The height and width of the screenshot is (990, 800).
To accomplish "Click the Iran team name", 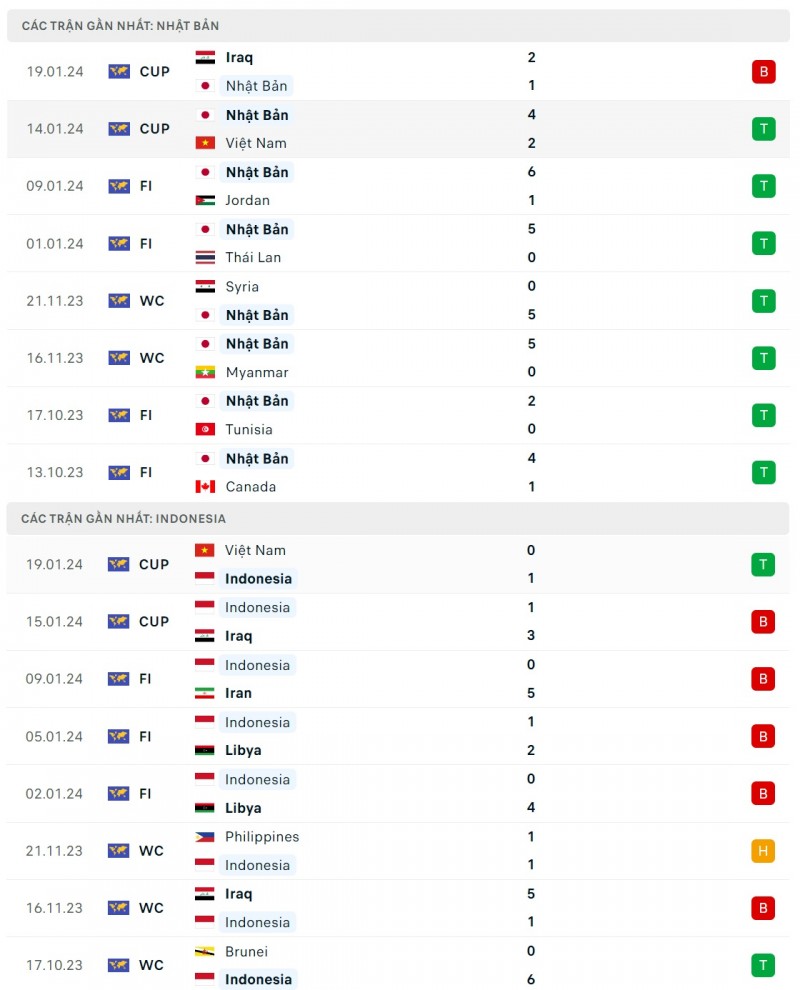I will pyautogui.click(x=238, y=693).
